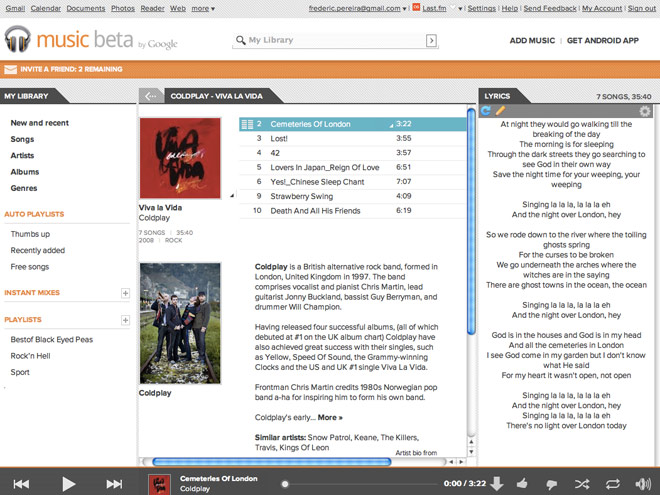This screenshot has width=660, height=495.
Task: Give the song a thumbs up
Action: [522, 483]
